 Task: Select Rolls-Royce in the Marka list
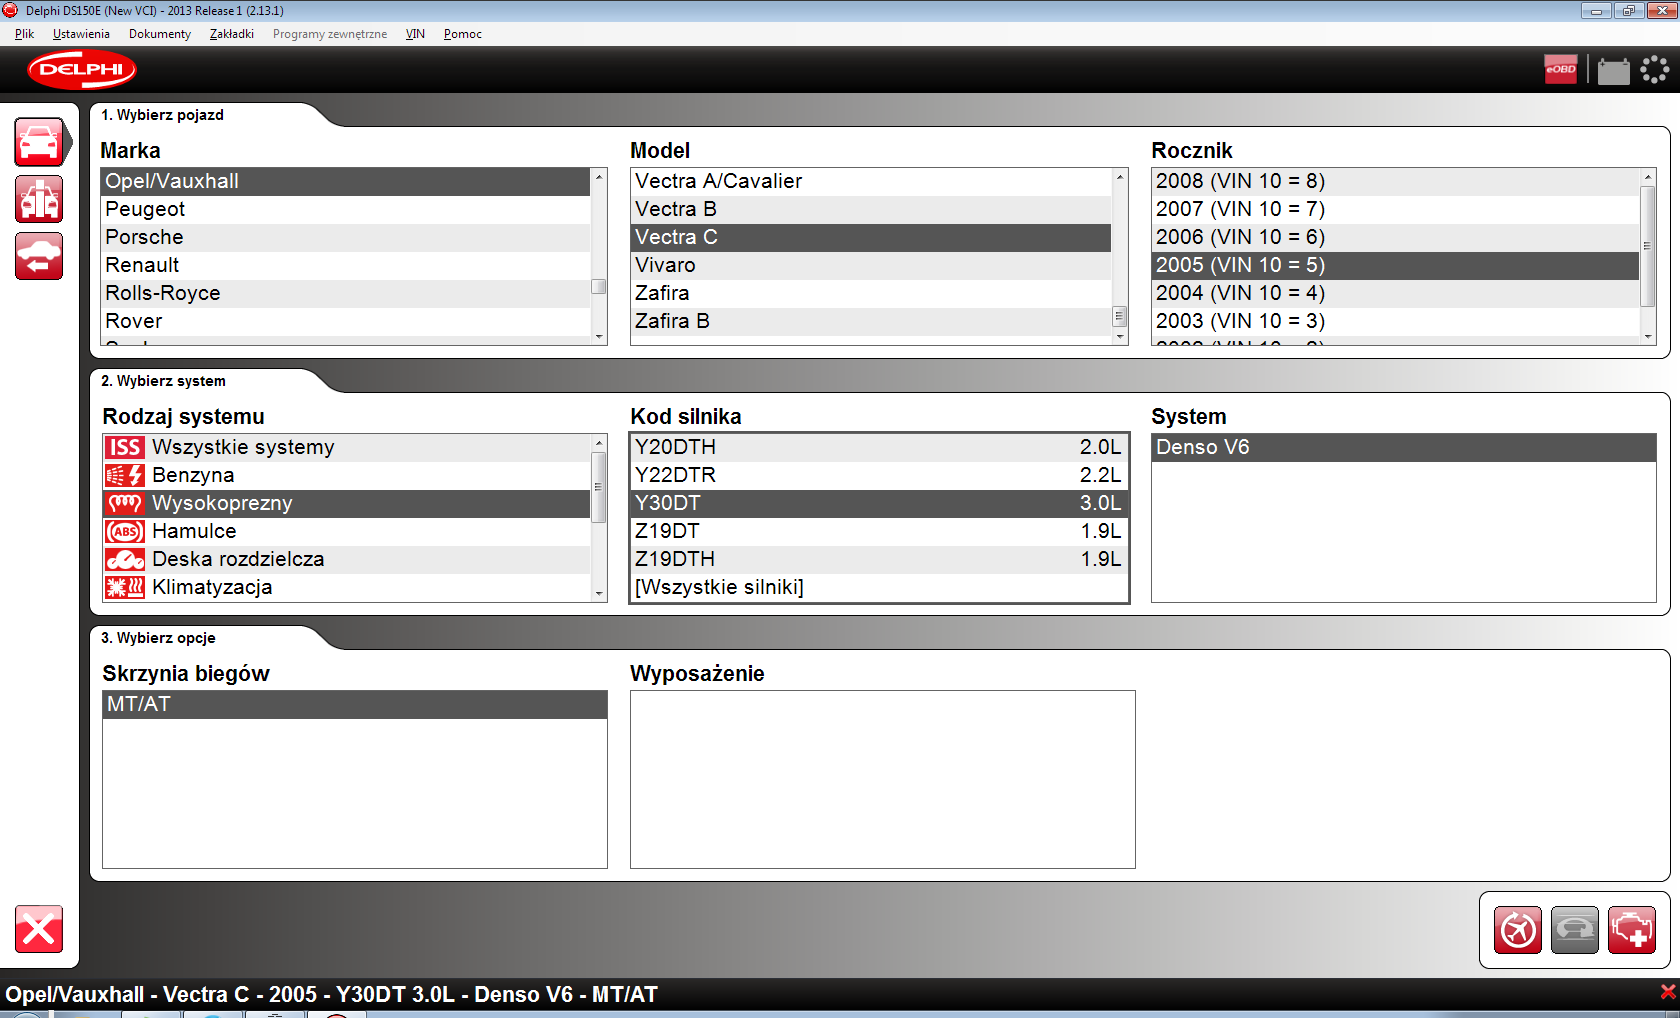point(346,293)
